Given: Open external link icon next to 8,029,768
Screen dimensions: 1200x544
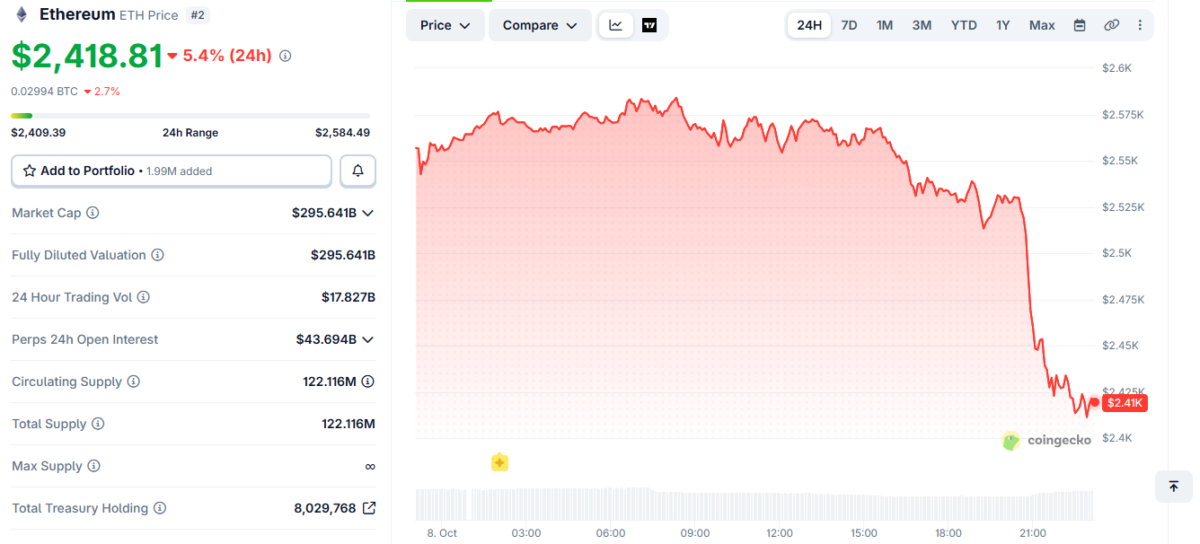Looking at the screenshot, I should [369, 508].
